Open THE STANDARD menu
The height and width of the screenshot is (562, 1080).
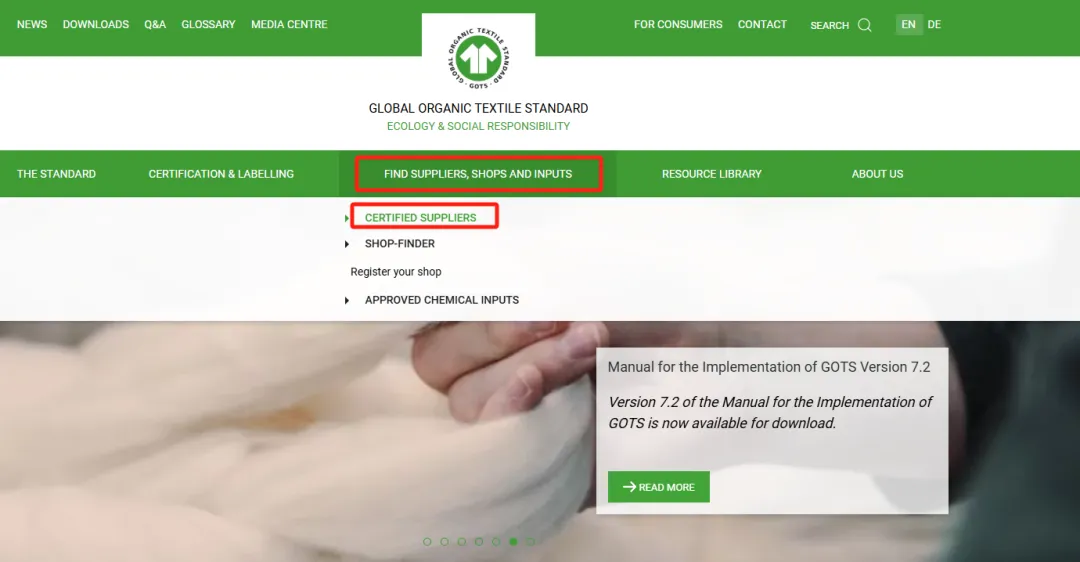tap(56, 174)
